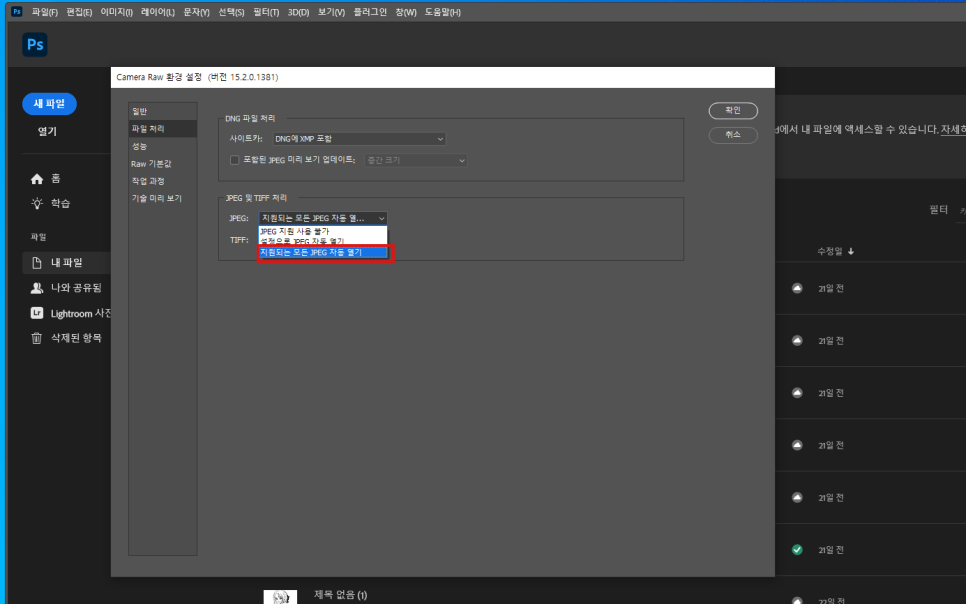Open the 보기(V) menu
The height and width of the screenshot is (604, 966).
click(x=331, y=12)
